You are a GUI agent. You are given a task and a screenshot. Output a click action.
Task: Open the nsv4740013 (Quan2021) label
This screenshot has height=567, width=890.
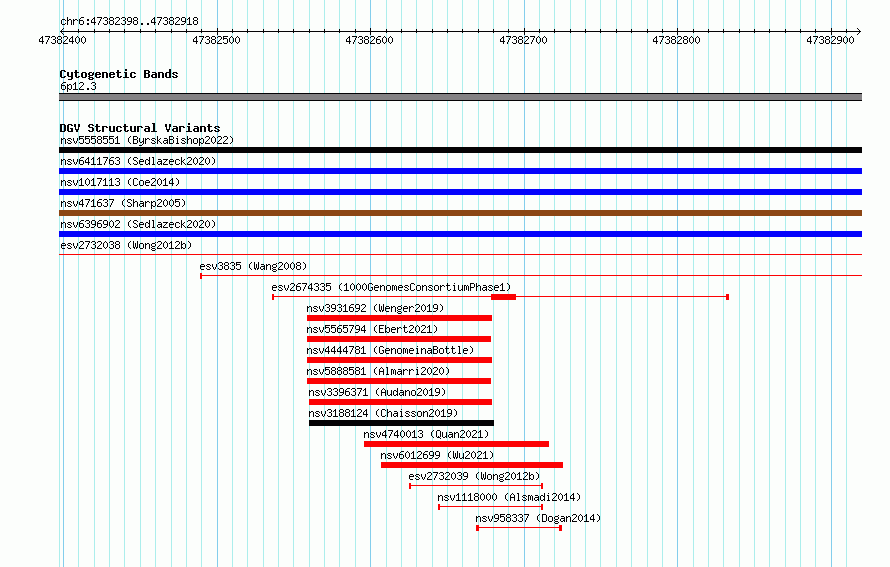(426, 434)
